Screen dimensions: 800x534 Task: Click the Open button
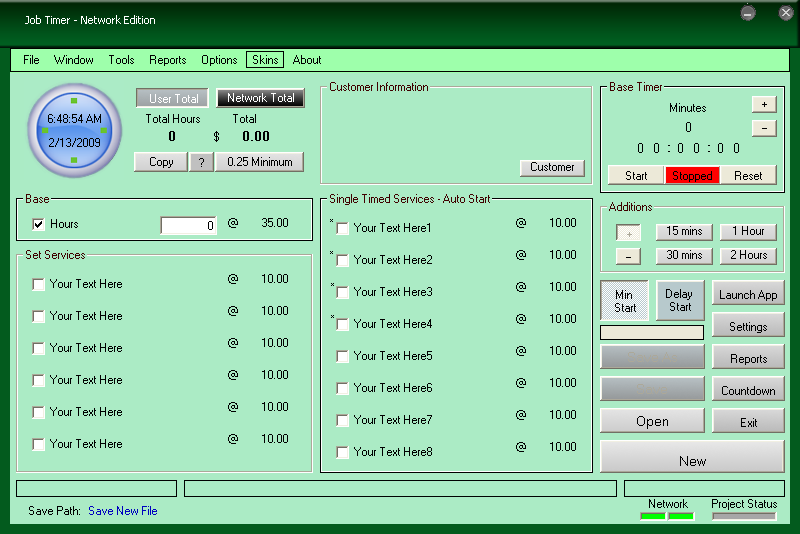pyautogui.click(x=652, y=421)
